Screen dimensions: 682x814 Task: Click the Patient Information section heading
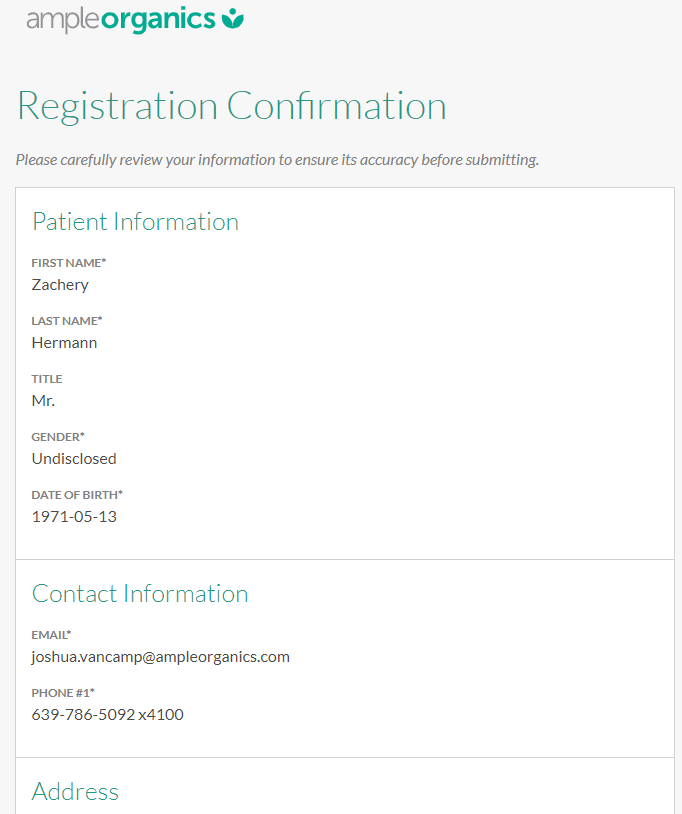(x=135, y=221)
